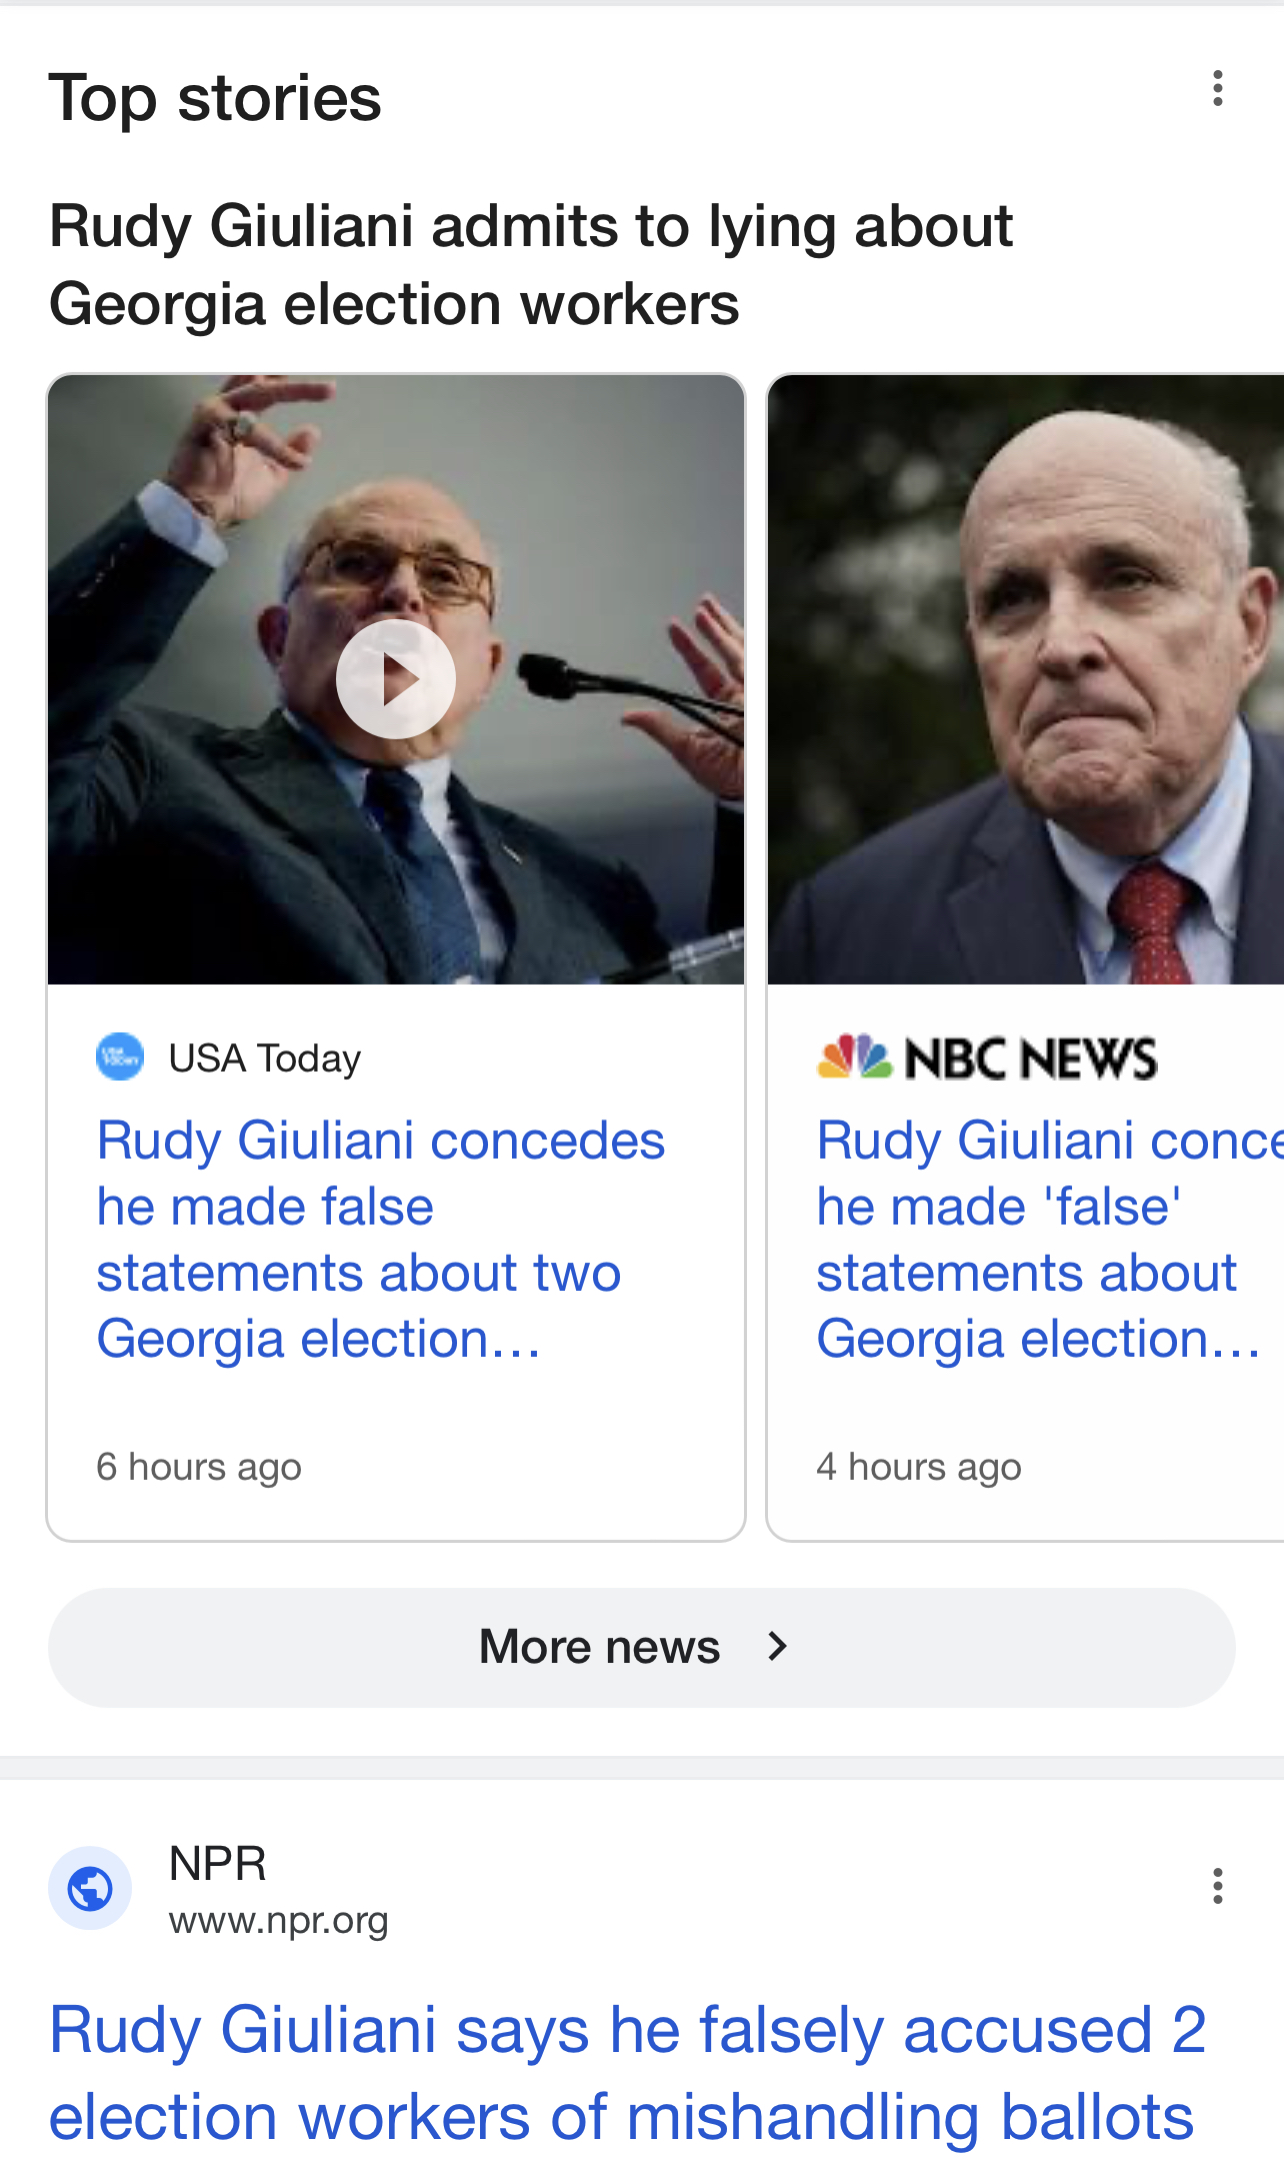Click the www.npr.org site URL
Viewport: 1284px width, 2184px height.
(x=278, y=1921)
